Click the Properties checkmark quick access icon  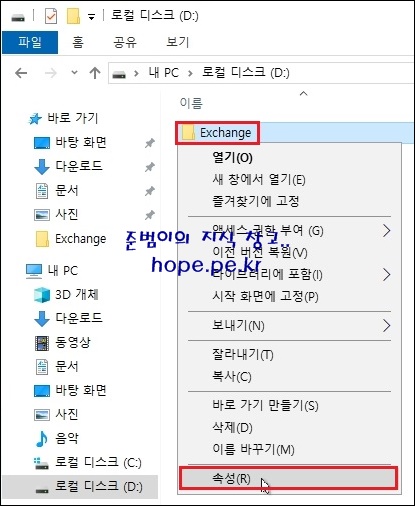51,16
